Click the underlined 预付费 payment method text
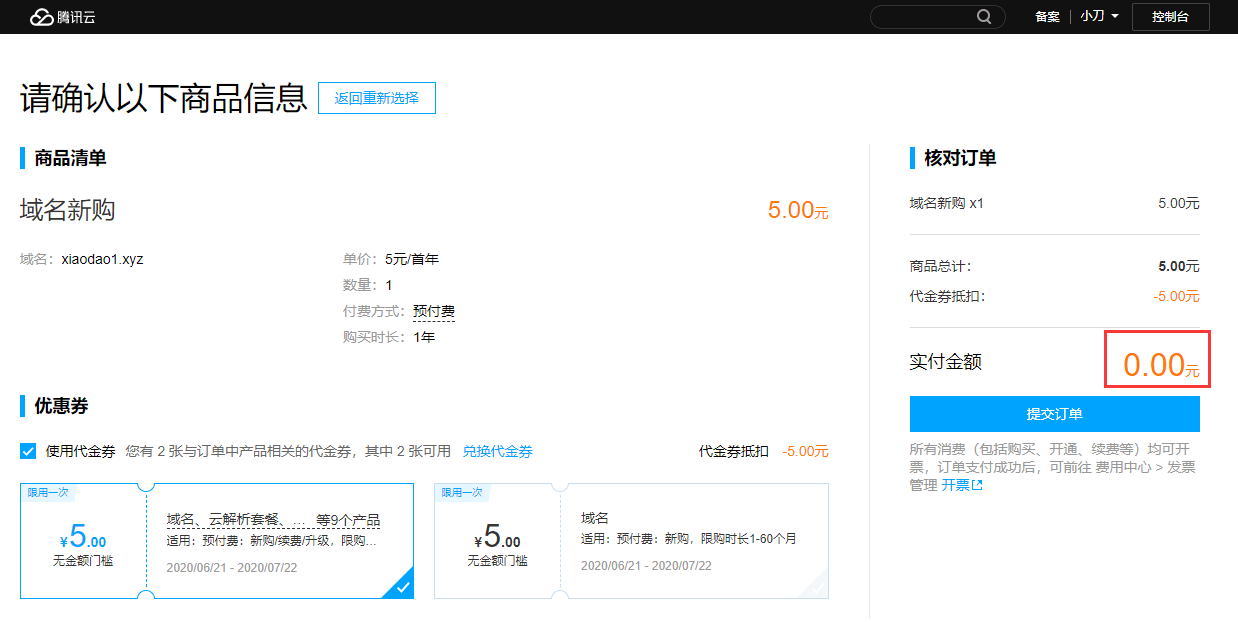This screenshot has height=622, width=1238. click(433, 312)
